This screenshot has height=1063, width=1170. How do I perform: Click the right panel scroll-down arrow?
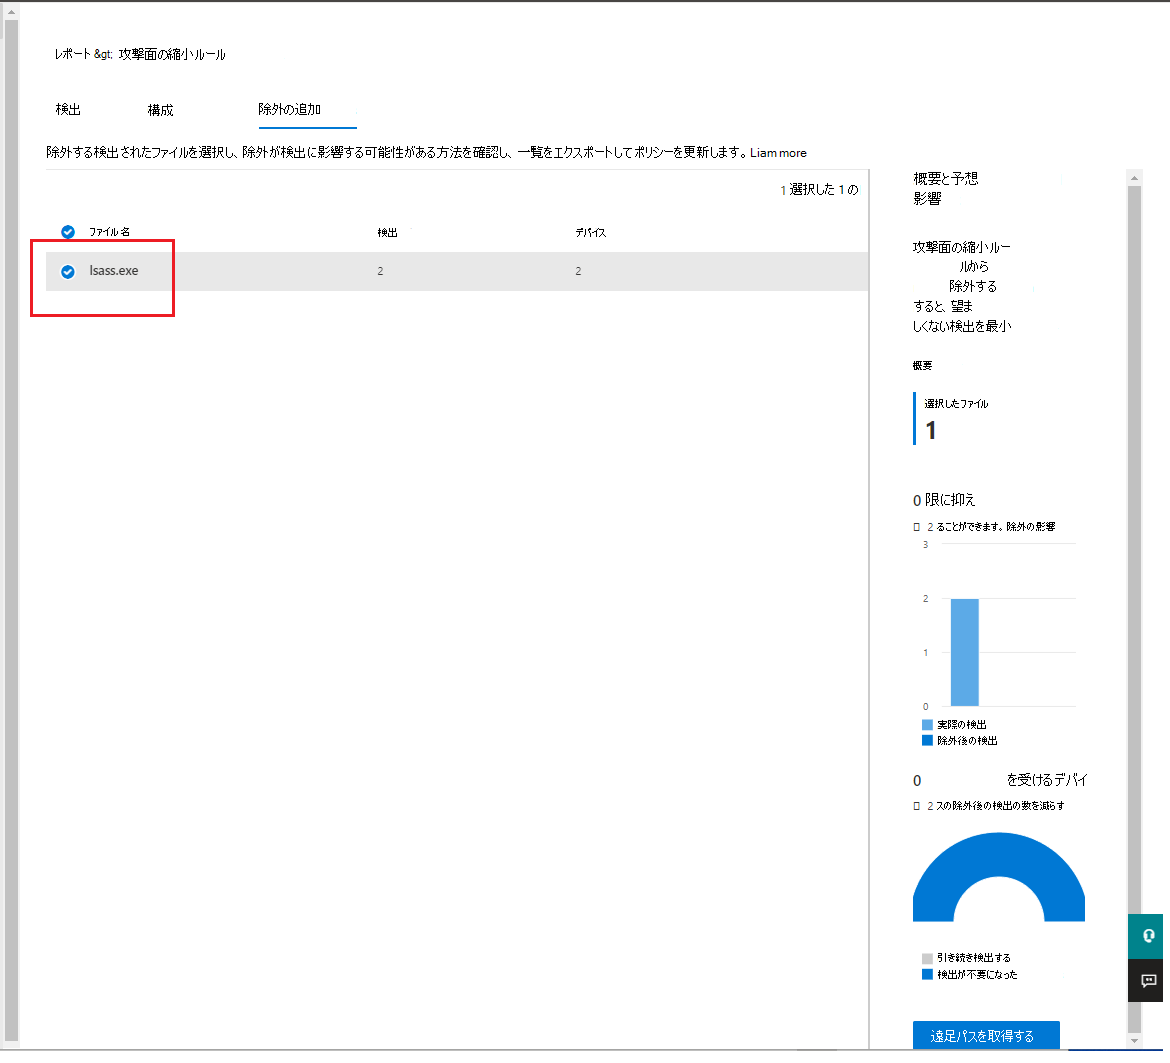[1134, 1040]
